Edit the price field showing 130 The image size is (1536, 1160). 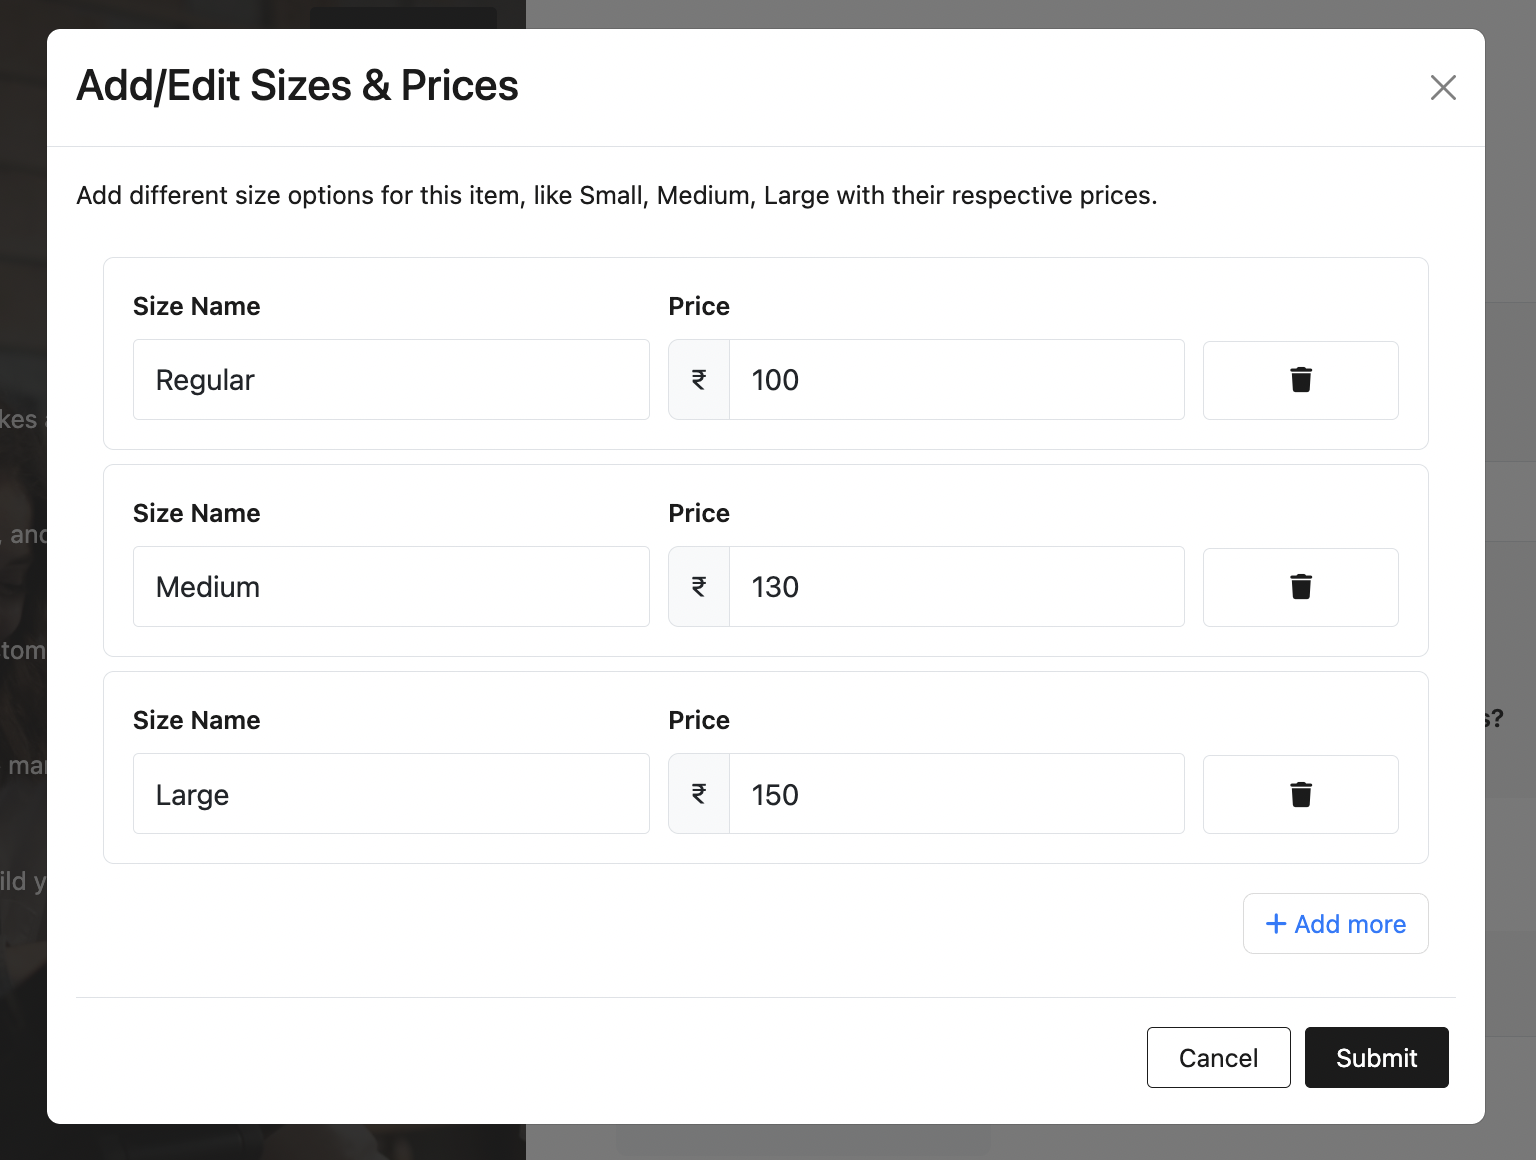956,587
